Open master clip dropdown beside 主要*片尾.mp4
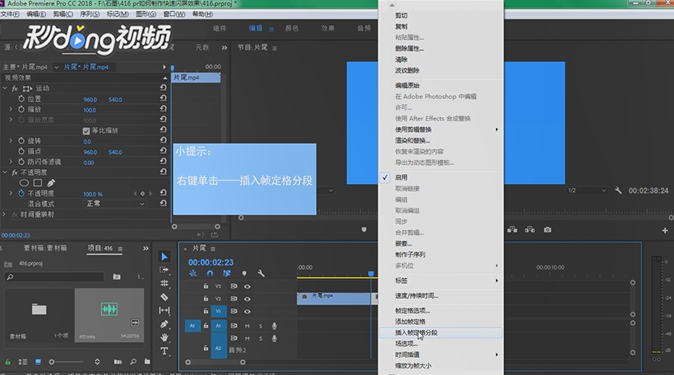 pos(56,67)
